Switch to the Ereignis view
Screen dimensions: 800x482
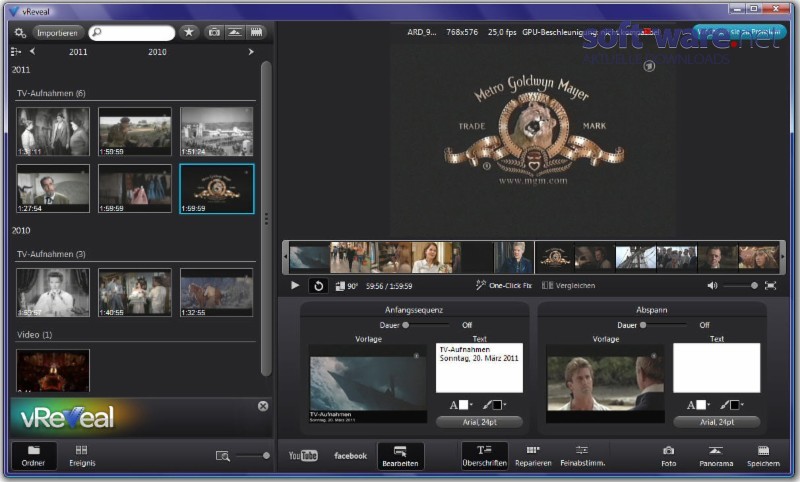[82, 455]
